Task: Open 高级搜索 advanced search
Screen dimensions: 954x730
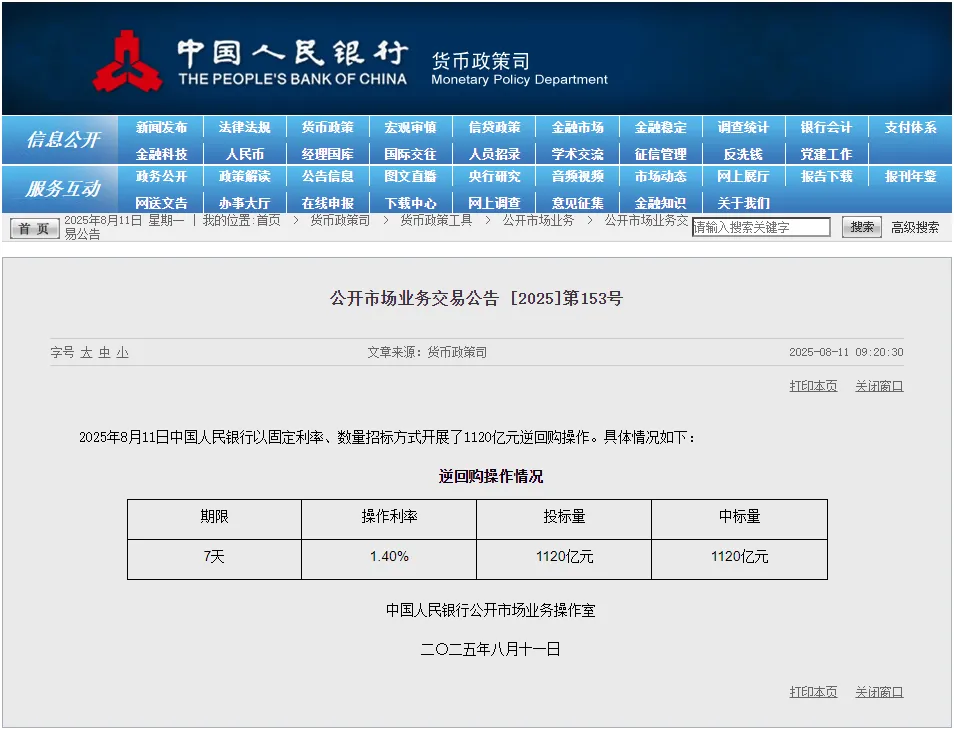Action: pyautogui.click(x=914, y=228)
